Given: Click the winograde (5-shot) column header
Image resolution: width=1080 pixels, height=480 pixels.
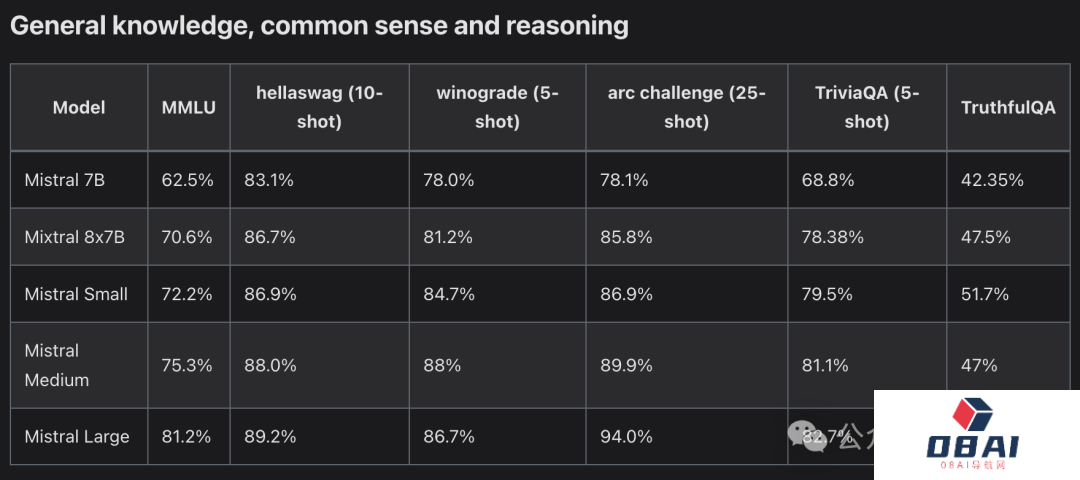Looking at the screenshot, I should tap(497, 107).
